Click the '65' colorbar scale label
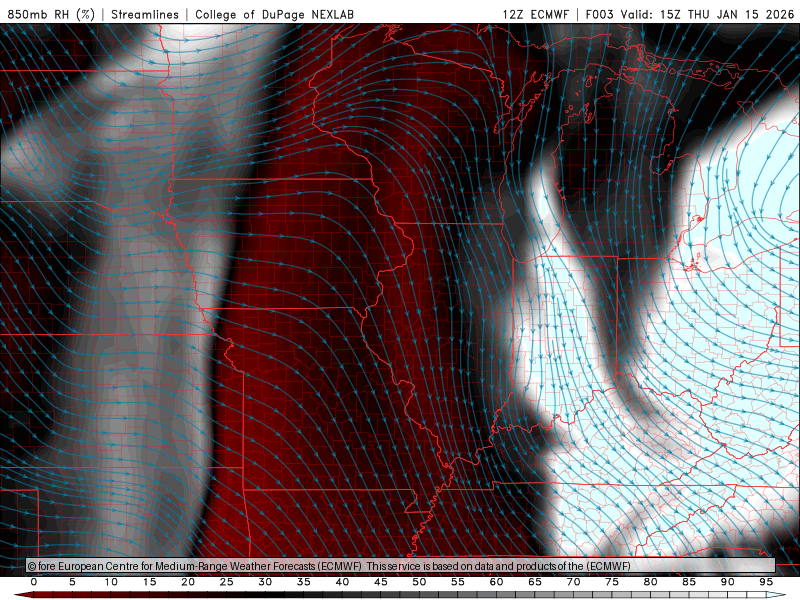The height and width of the screenshot is (600, 800). click(x=535, y=582)
